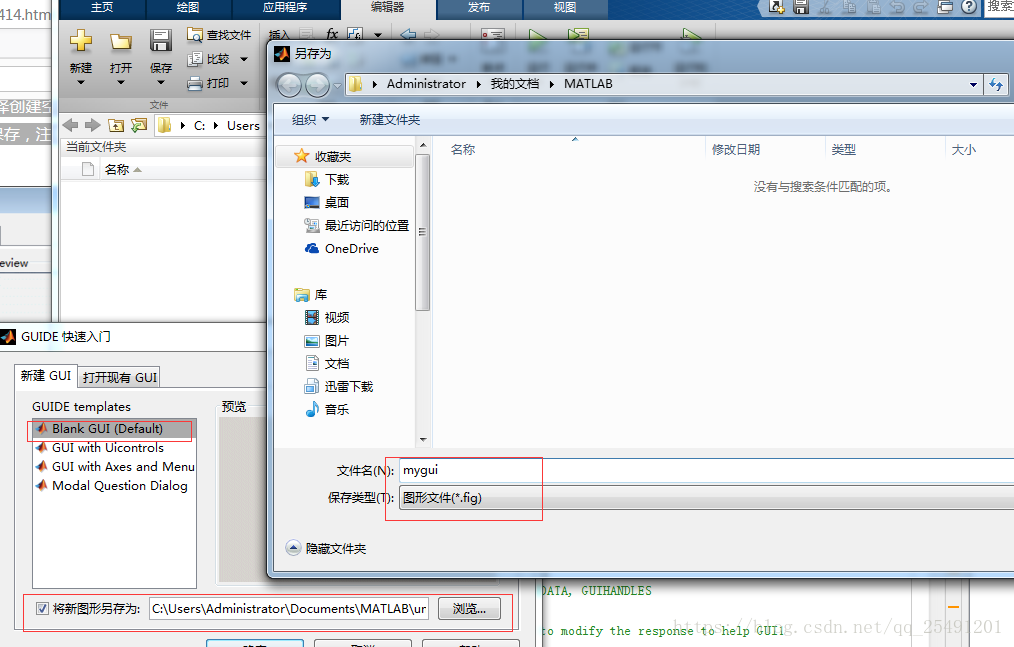The height and width of the screenshot is (647, 1014).
Task: Open file with the 打开 folder icon
Action: 120,41
